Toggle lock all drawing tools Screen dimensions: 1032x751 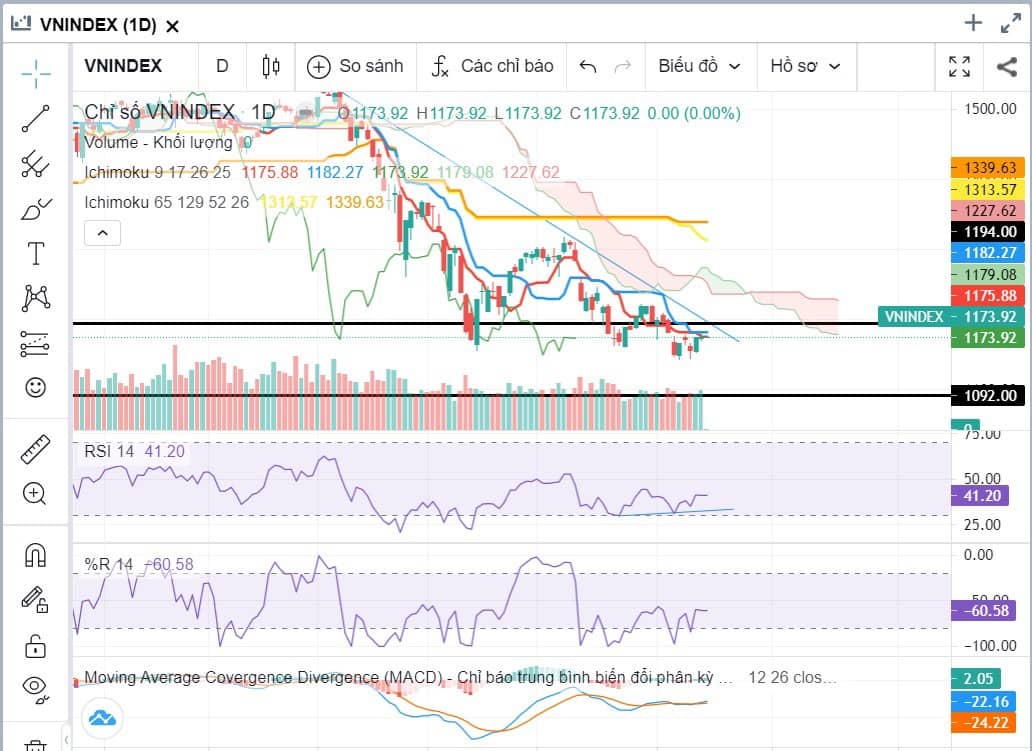36,646
